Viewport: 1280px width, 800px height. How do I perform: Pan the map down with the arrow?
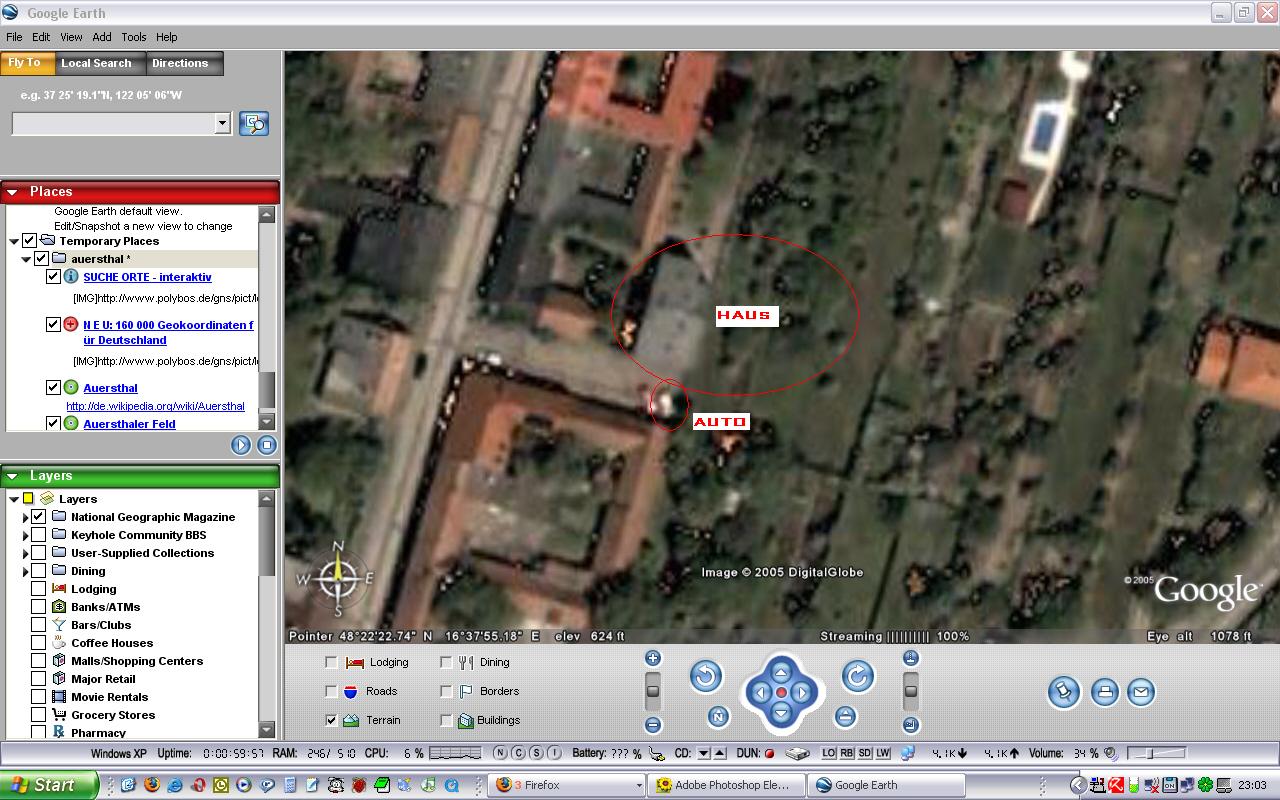tap(781, 713)
